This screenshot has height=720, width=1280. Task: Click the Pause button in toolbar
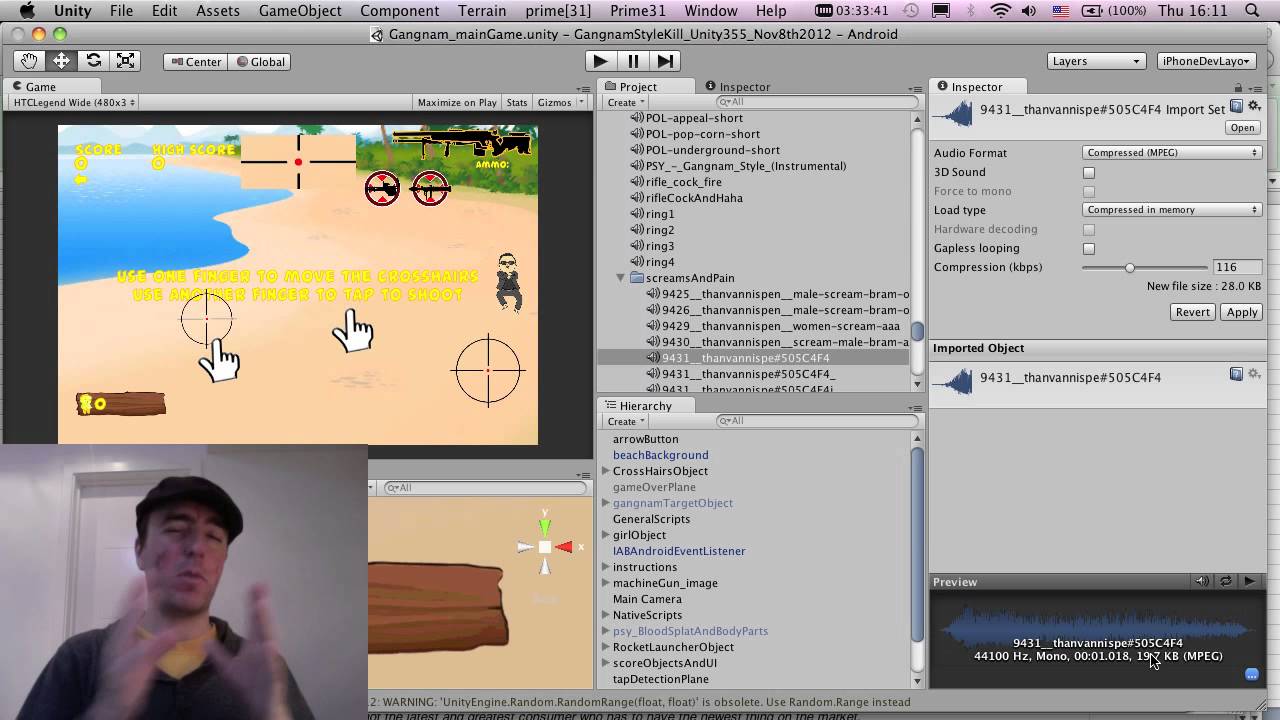[633, 61]
